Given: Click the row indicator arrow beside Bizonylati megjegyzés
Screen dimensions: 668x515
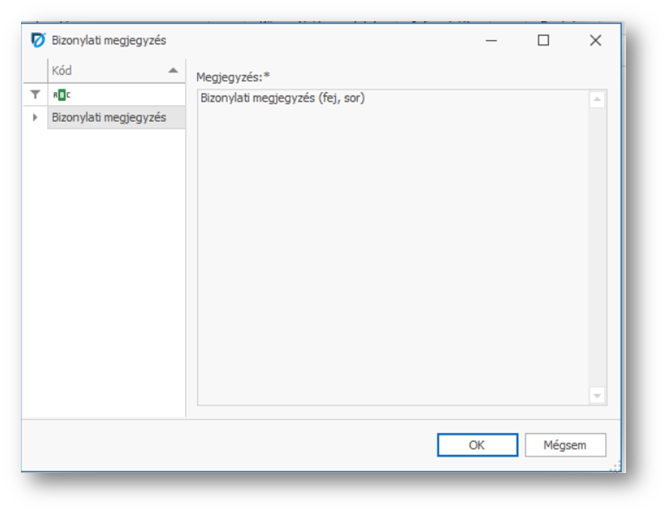Looking at the screenshot, I should [x=35, y=118].
